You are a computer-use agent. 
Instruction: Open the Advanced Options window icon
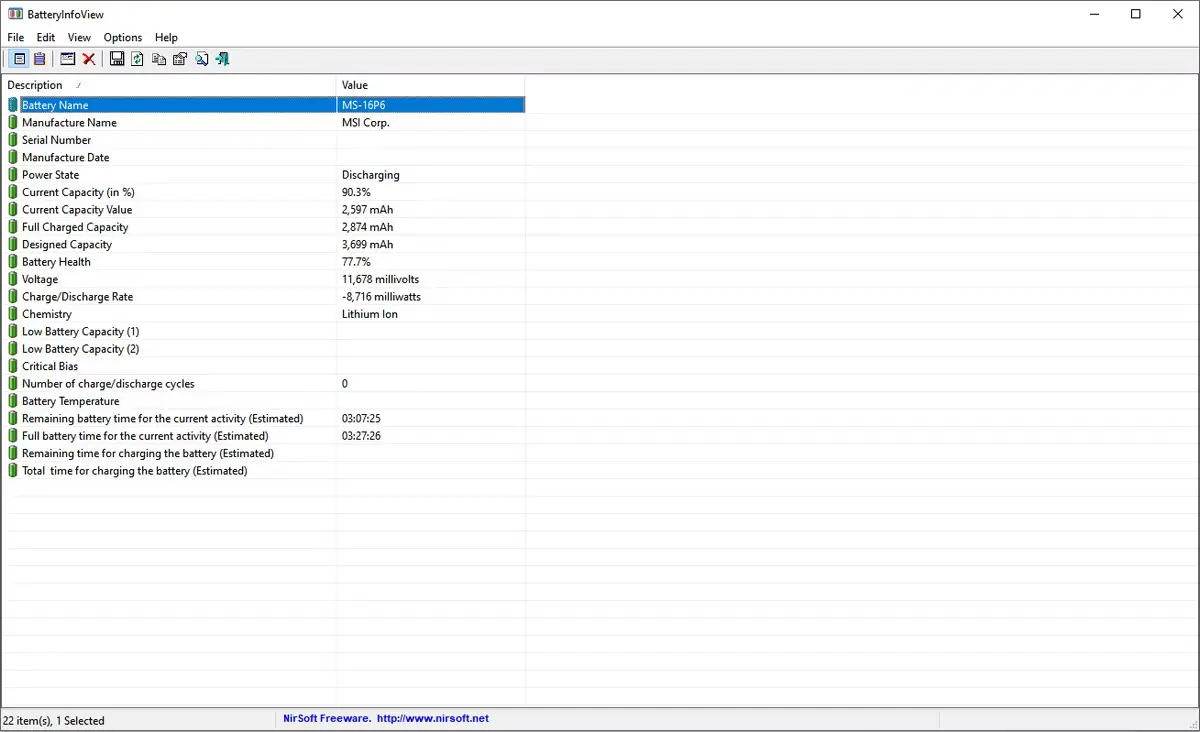pos(68,59)
